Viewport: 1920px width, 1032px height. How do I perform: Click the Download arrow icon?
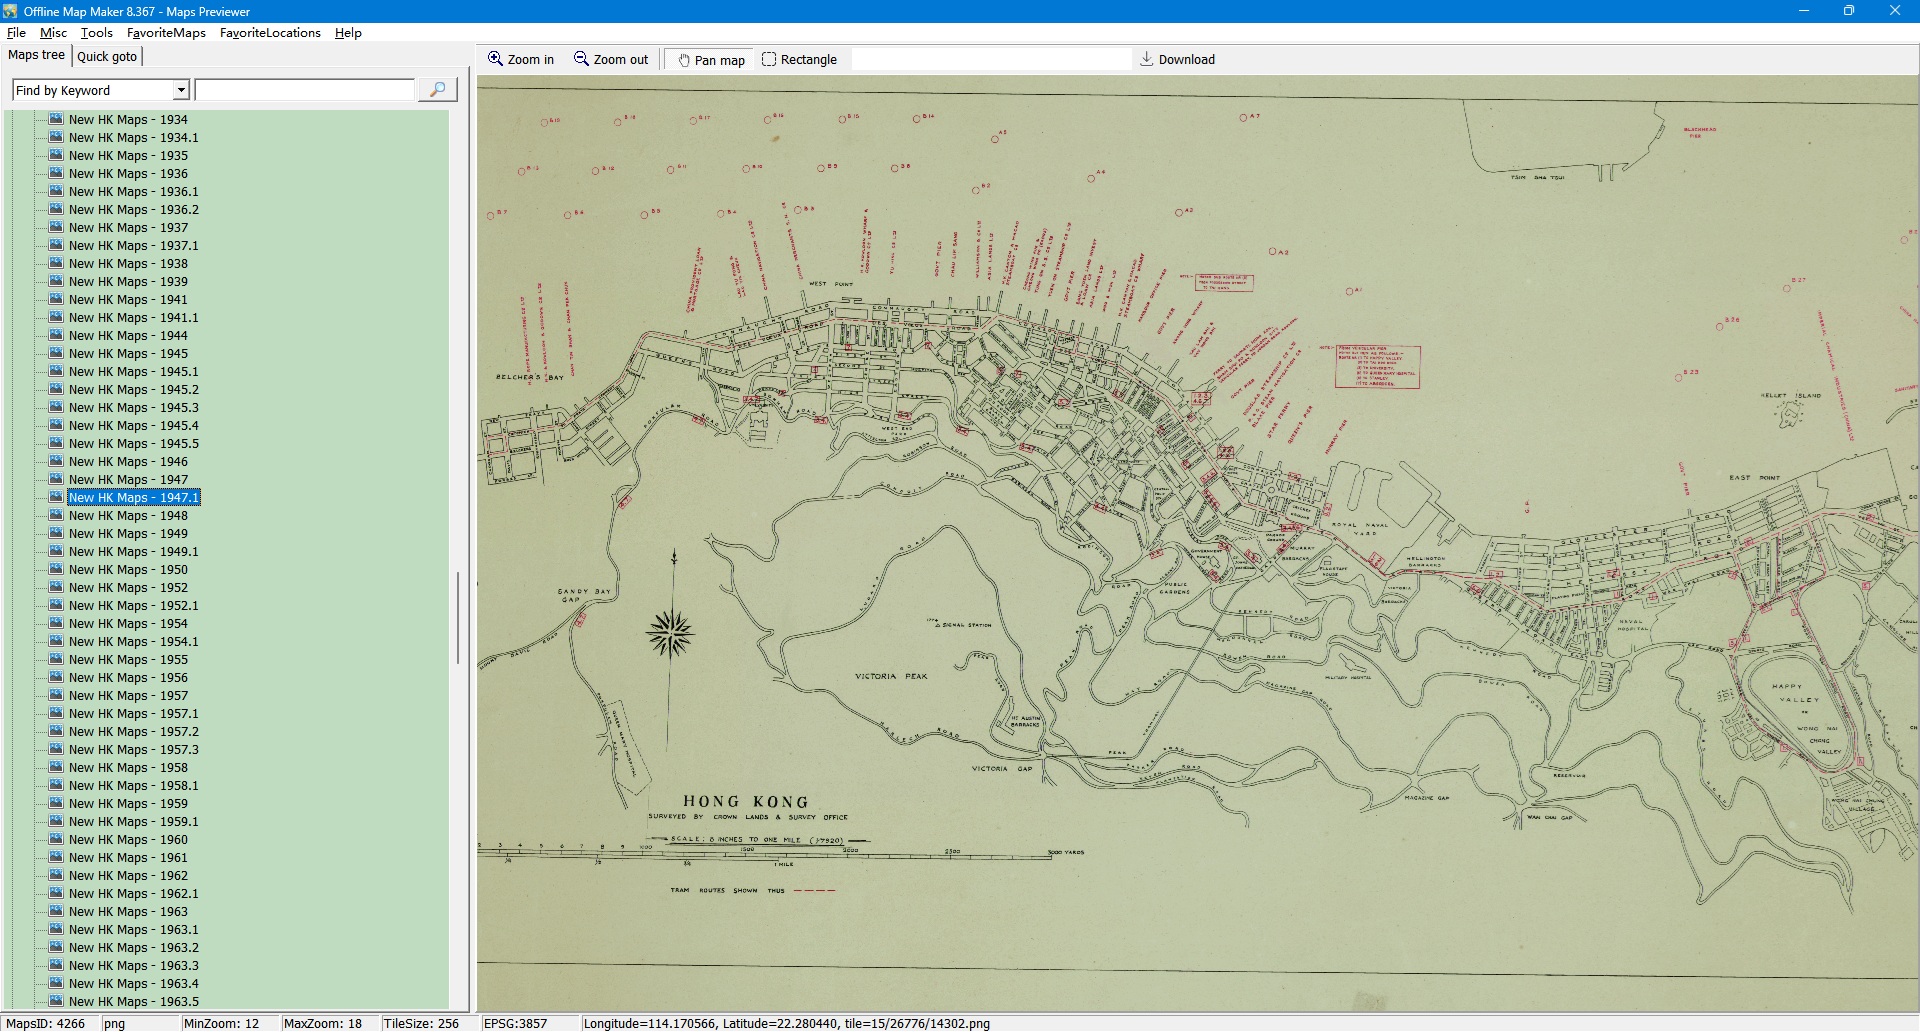pos(1147,59)
